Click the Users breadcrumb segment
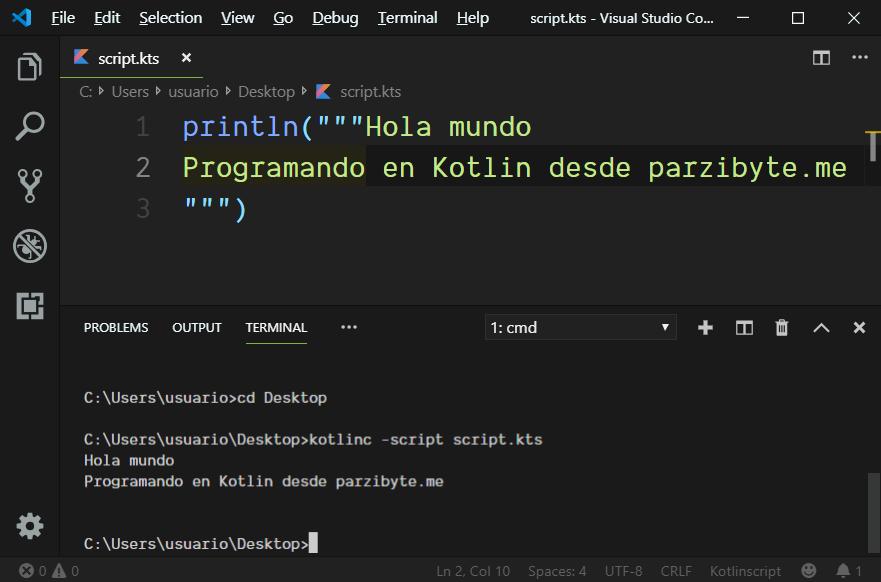The image size is (881, 582). point(130,92)
